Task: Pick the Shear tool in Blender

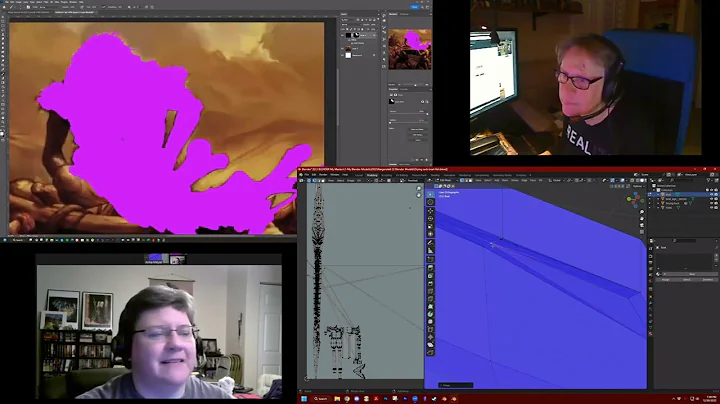Action: pos(430,345)
